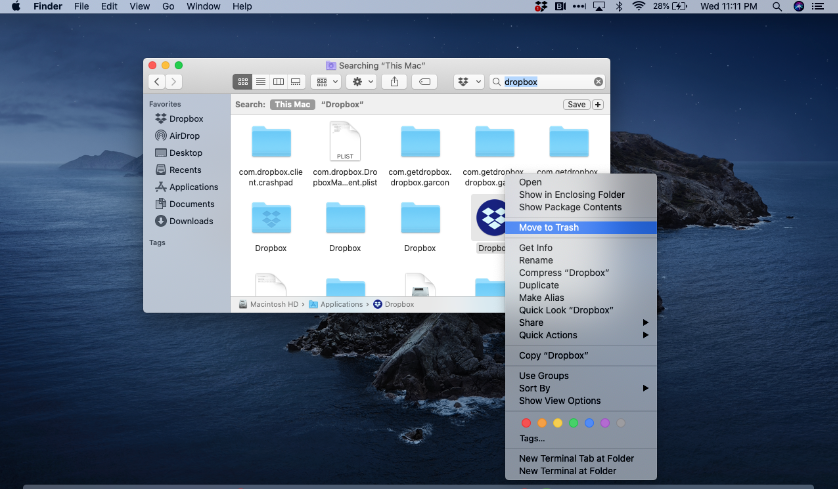Apply the purple tag color
Image resolution: width=838 pixels, height=489 pixels.
605,423
